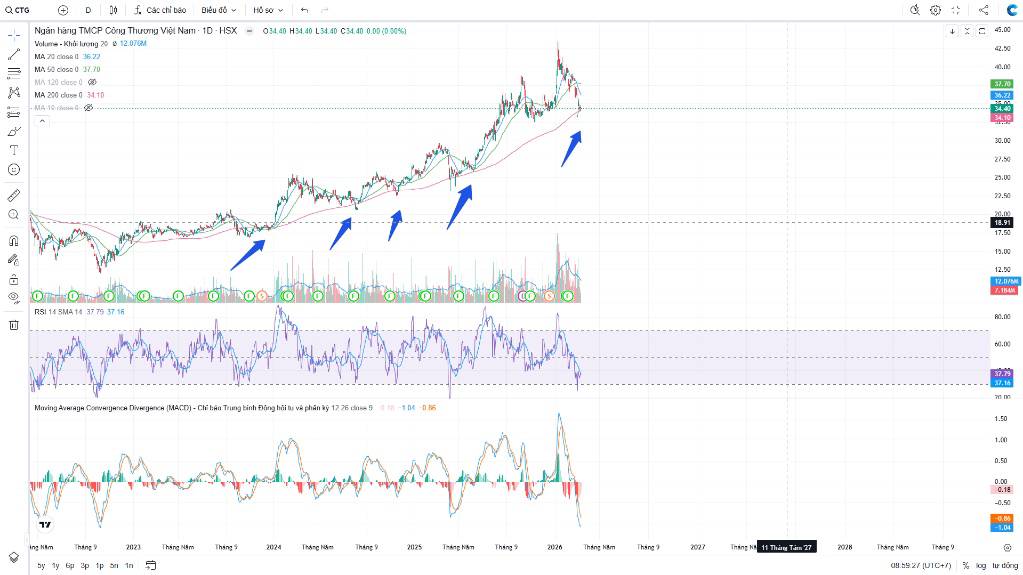Click the MA 200 close 0 legend
Viewport: 1023px width, 575px height.
[x=59, y=95]
